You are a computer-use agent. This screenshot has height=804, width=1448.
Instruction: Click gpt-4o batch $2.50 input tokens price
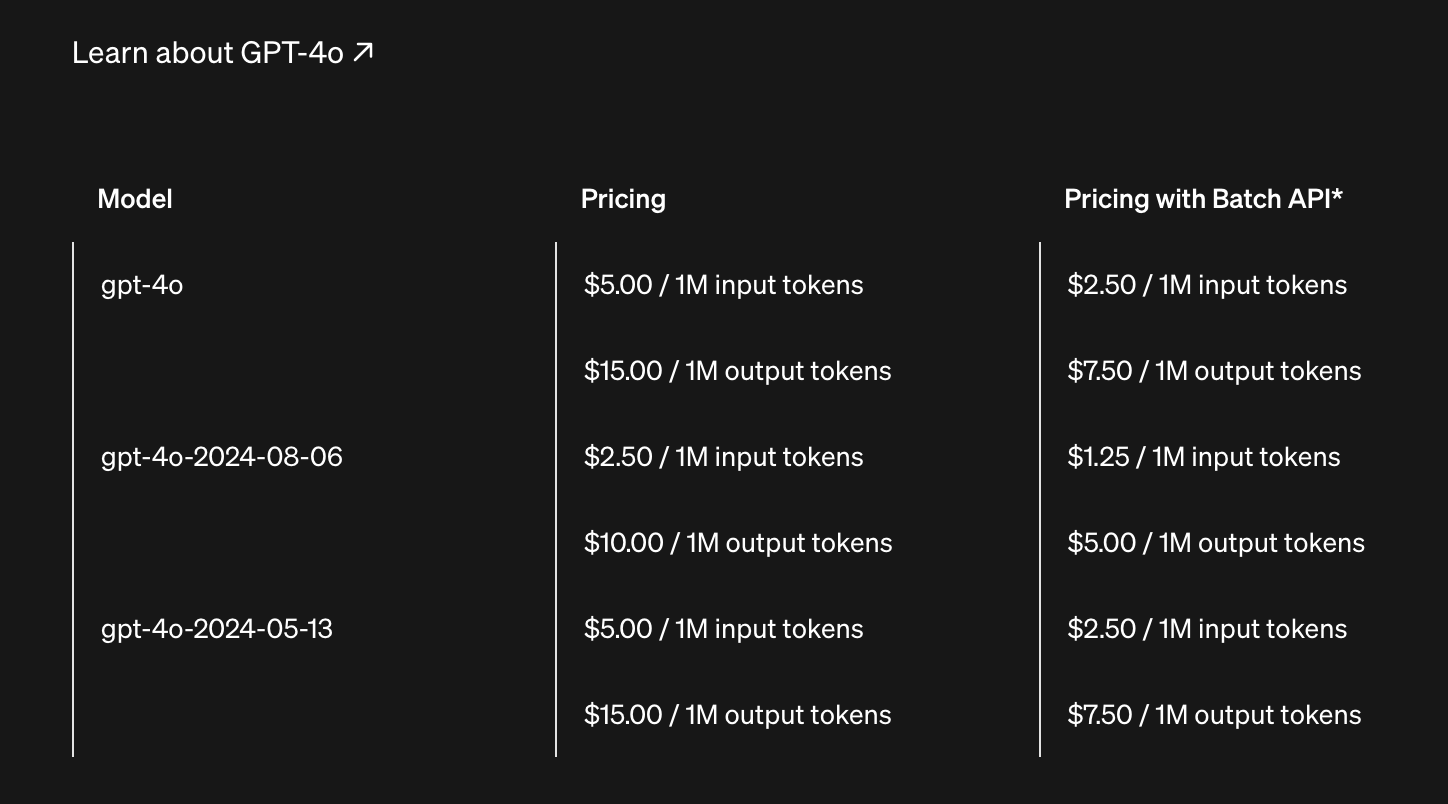coord(1207,285)
